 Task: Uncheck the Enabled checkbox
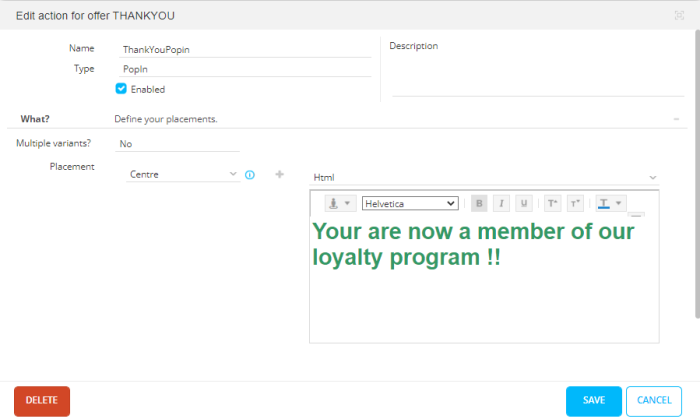121,89
